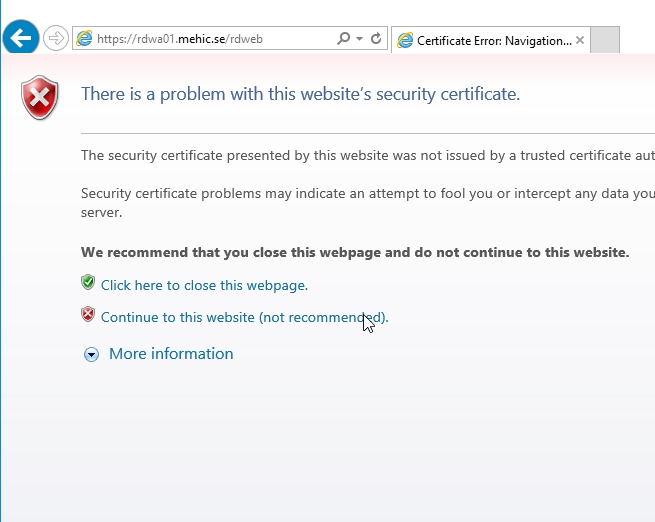Open a new blank tab

606,40
